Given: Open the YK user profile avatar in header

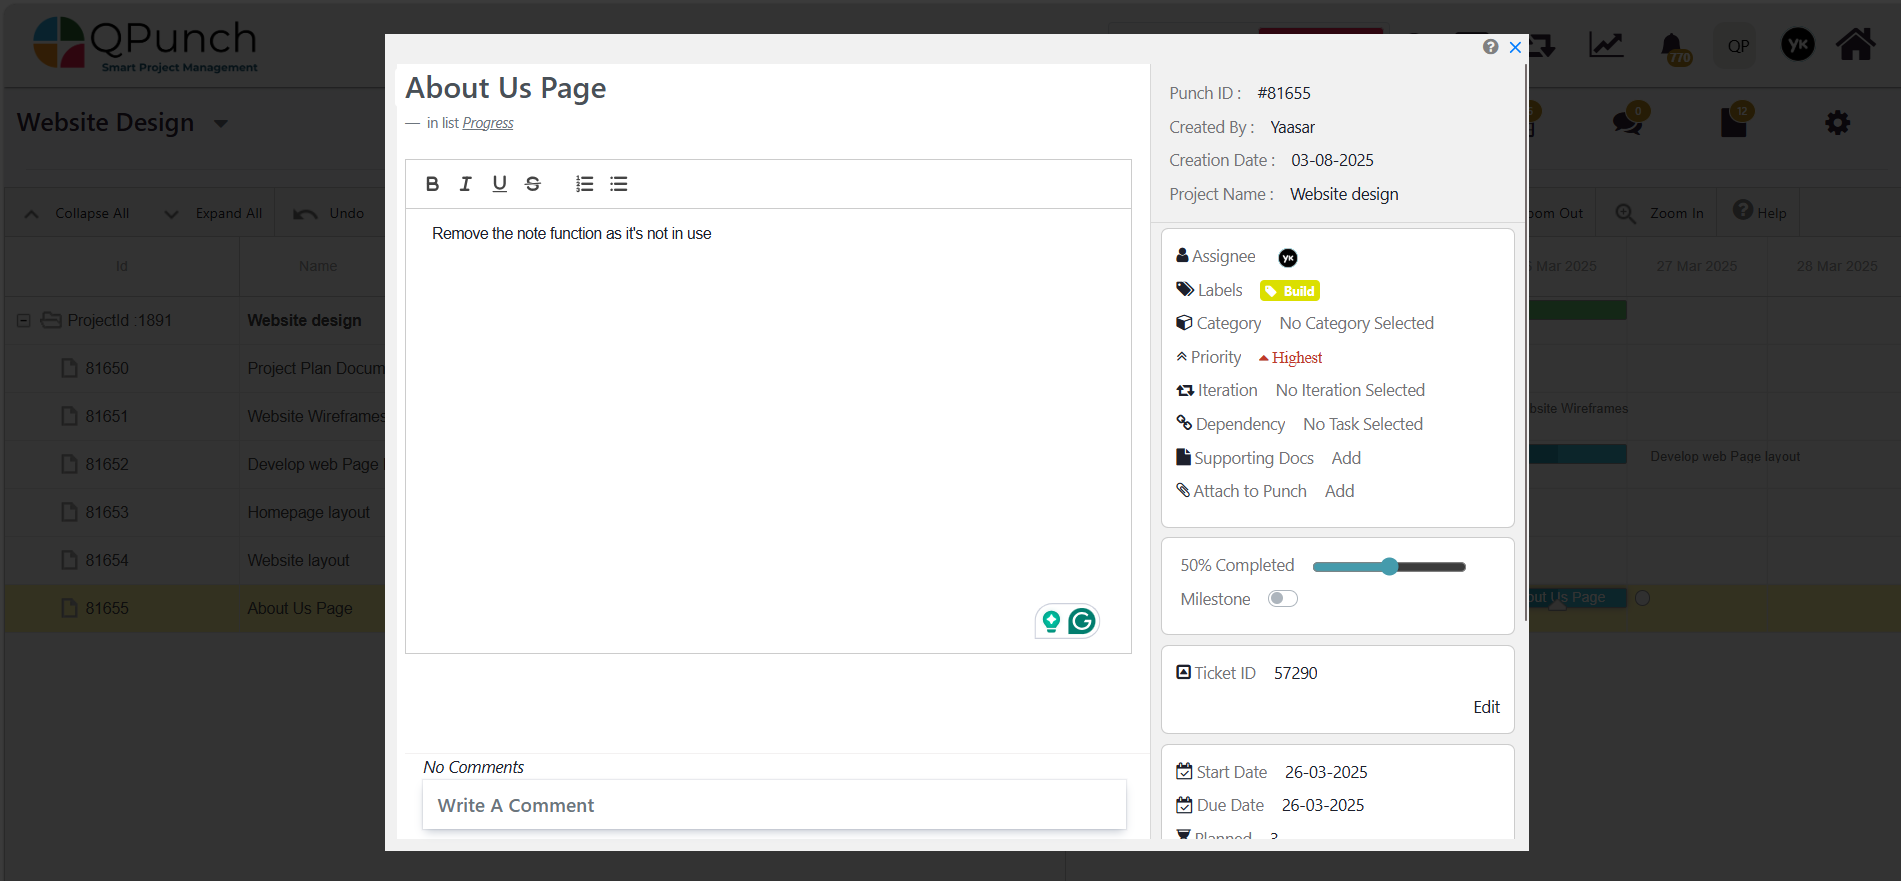Looking at the screenshot, I should coord(1797,45).
